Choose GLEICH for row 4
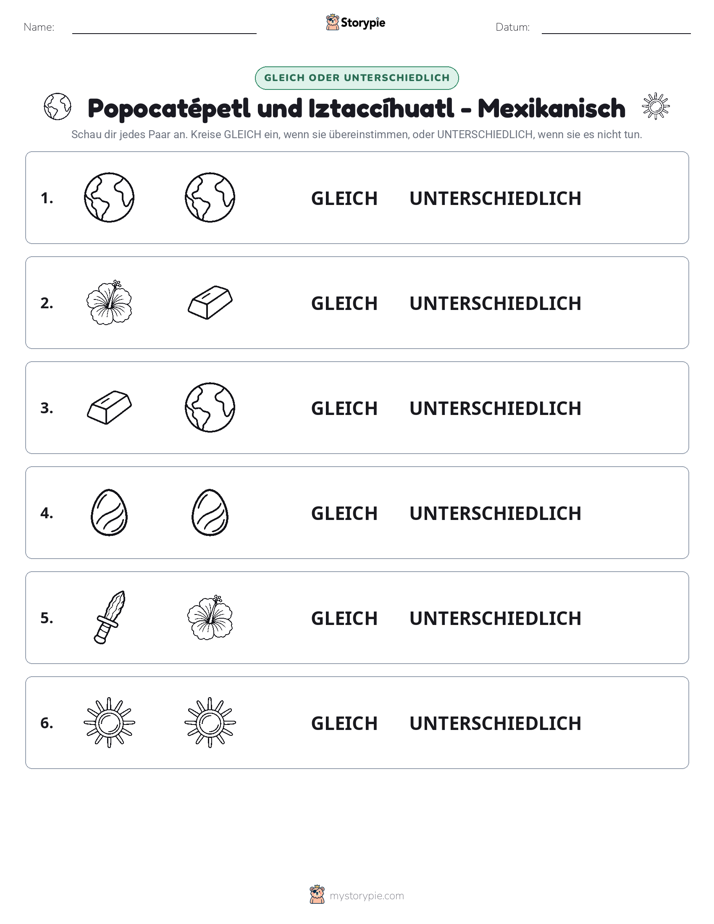This screenshot has height=924, width=714. point(344,513)
